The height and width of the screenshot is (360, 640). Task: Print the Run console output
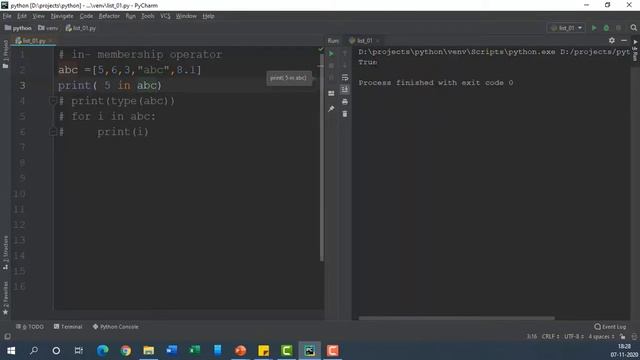(x=345, y=102)
